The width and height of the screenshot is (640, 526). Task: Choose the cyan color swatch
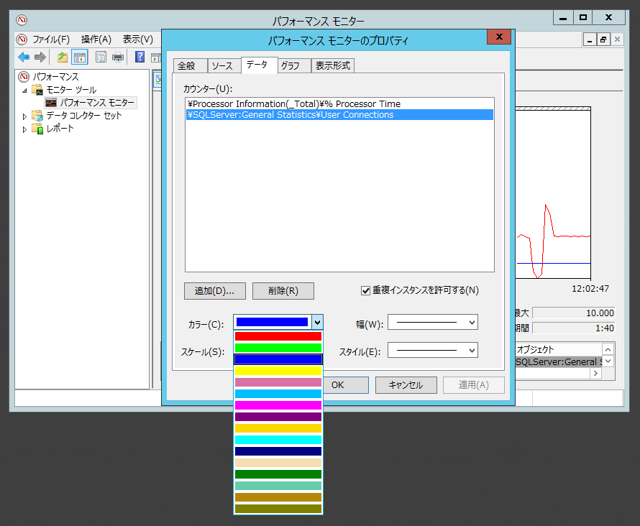click(278, 439)
